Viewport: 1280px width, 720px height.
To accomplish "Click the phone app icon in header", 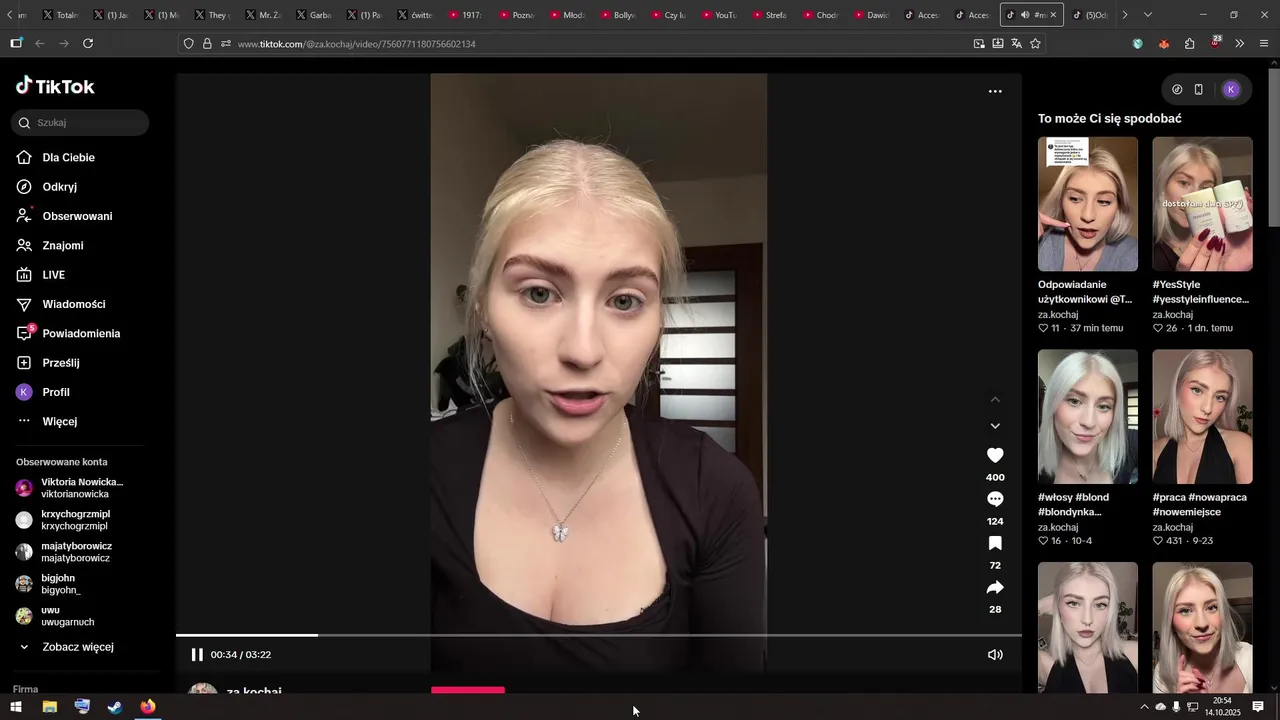I will coord(1199,89).
